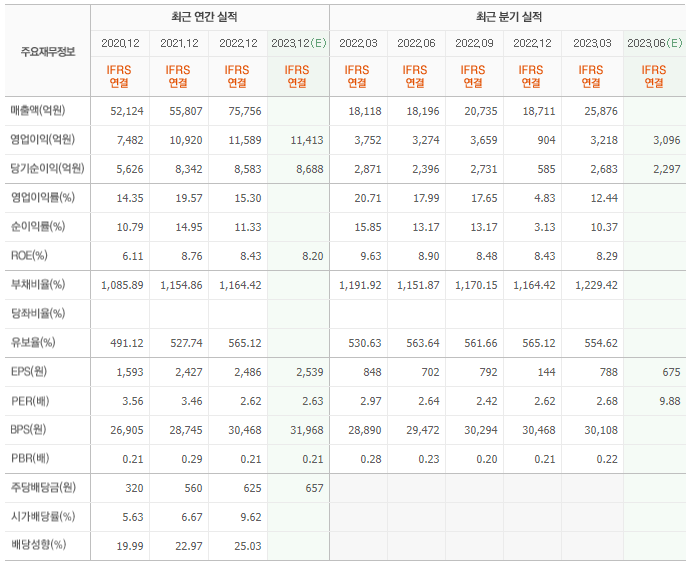Click the quarterly operating profit estimate 3,096
Viewport: 690px width, 563px height.
click(667, 140)
